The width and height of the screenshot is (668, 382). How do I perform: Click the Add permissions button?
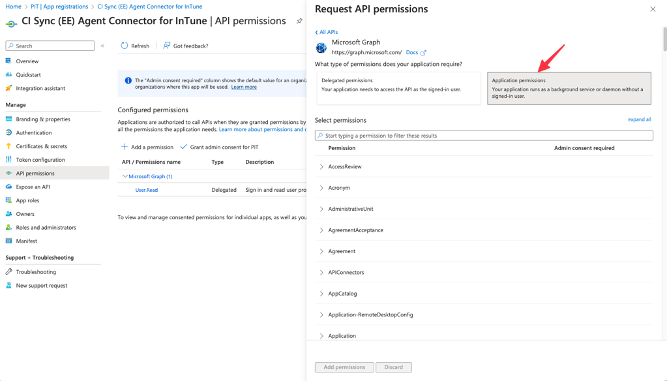point(344,367)
